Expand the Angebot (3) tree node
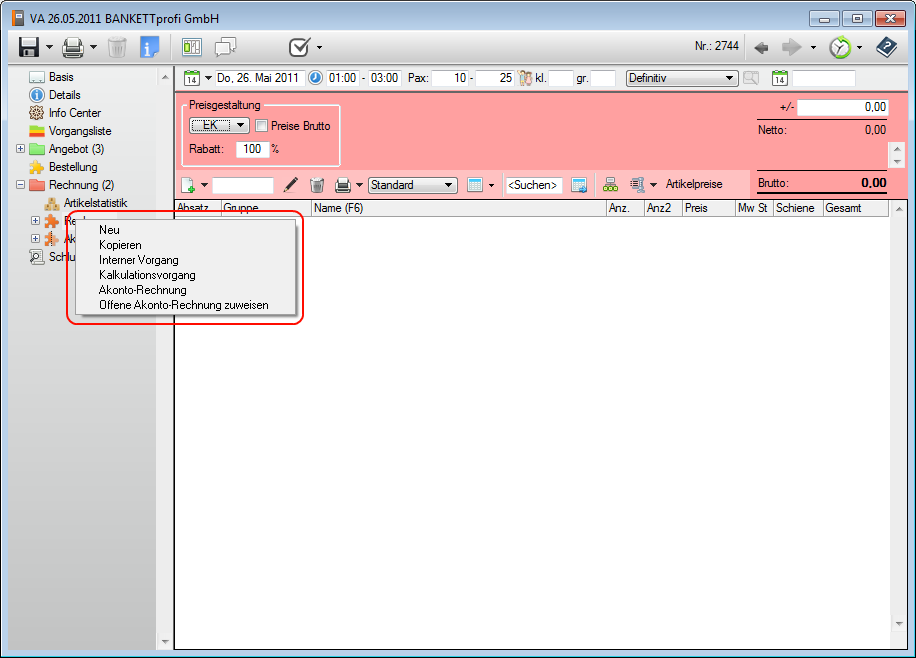 21,149
